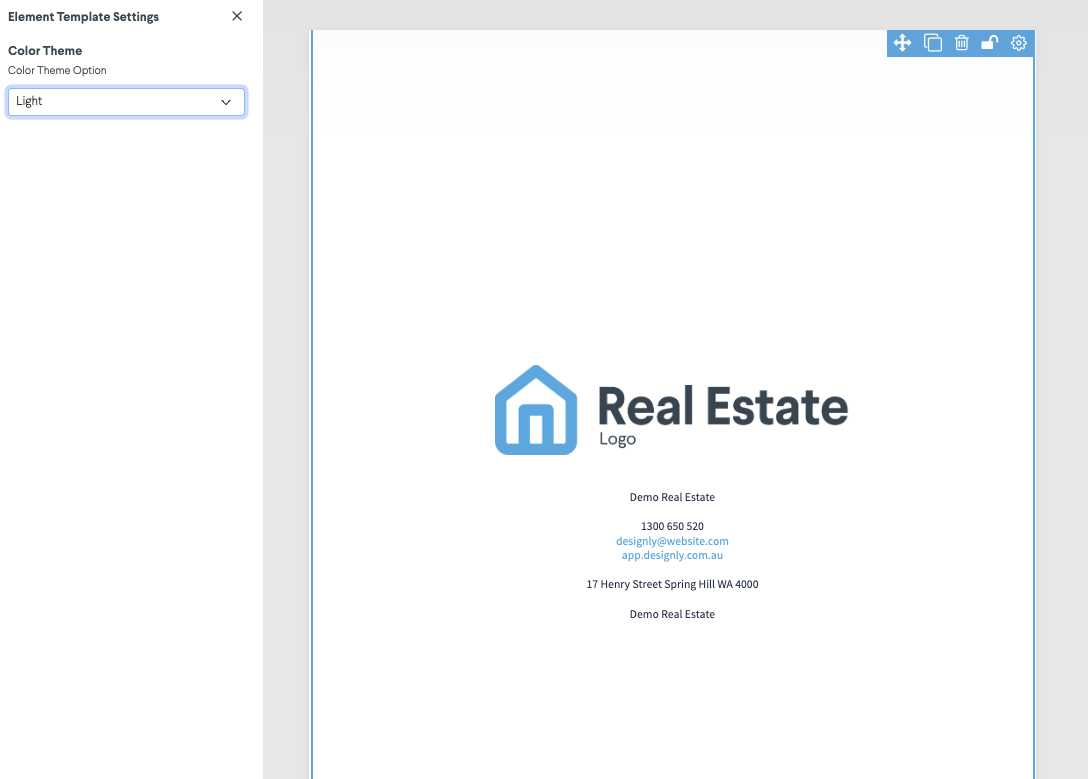Click the designly@website.com email link
1088x779 pixels.
[672, 541]
